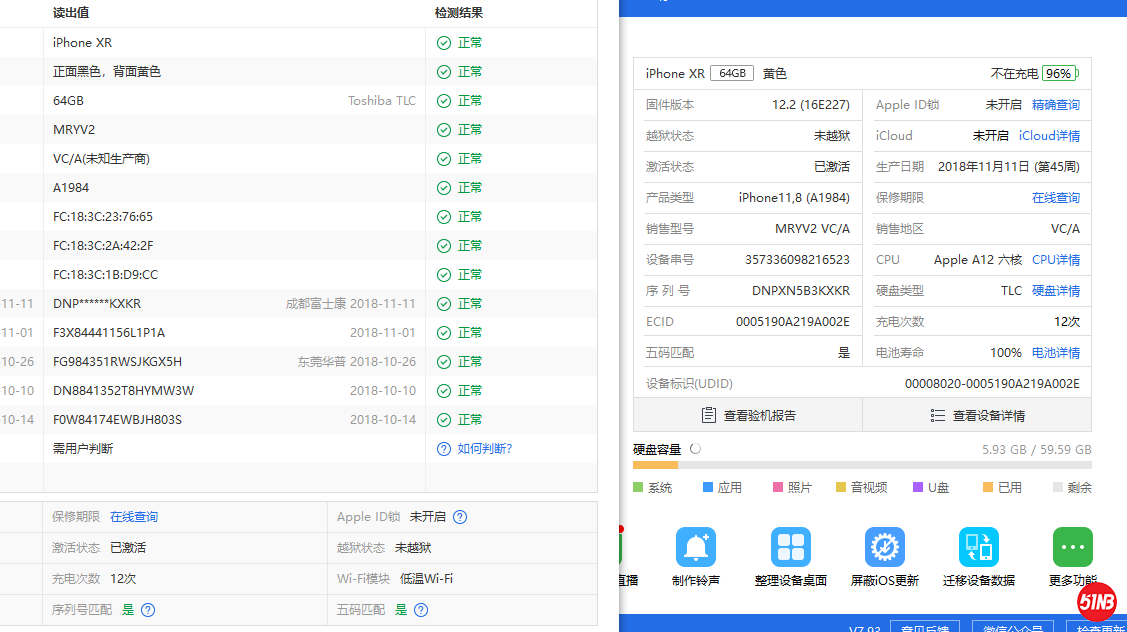Screen dimensions: 1127x632
Task: Click the 查看设备详情 button
Action: 977,415
